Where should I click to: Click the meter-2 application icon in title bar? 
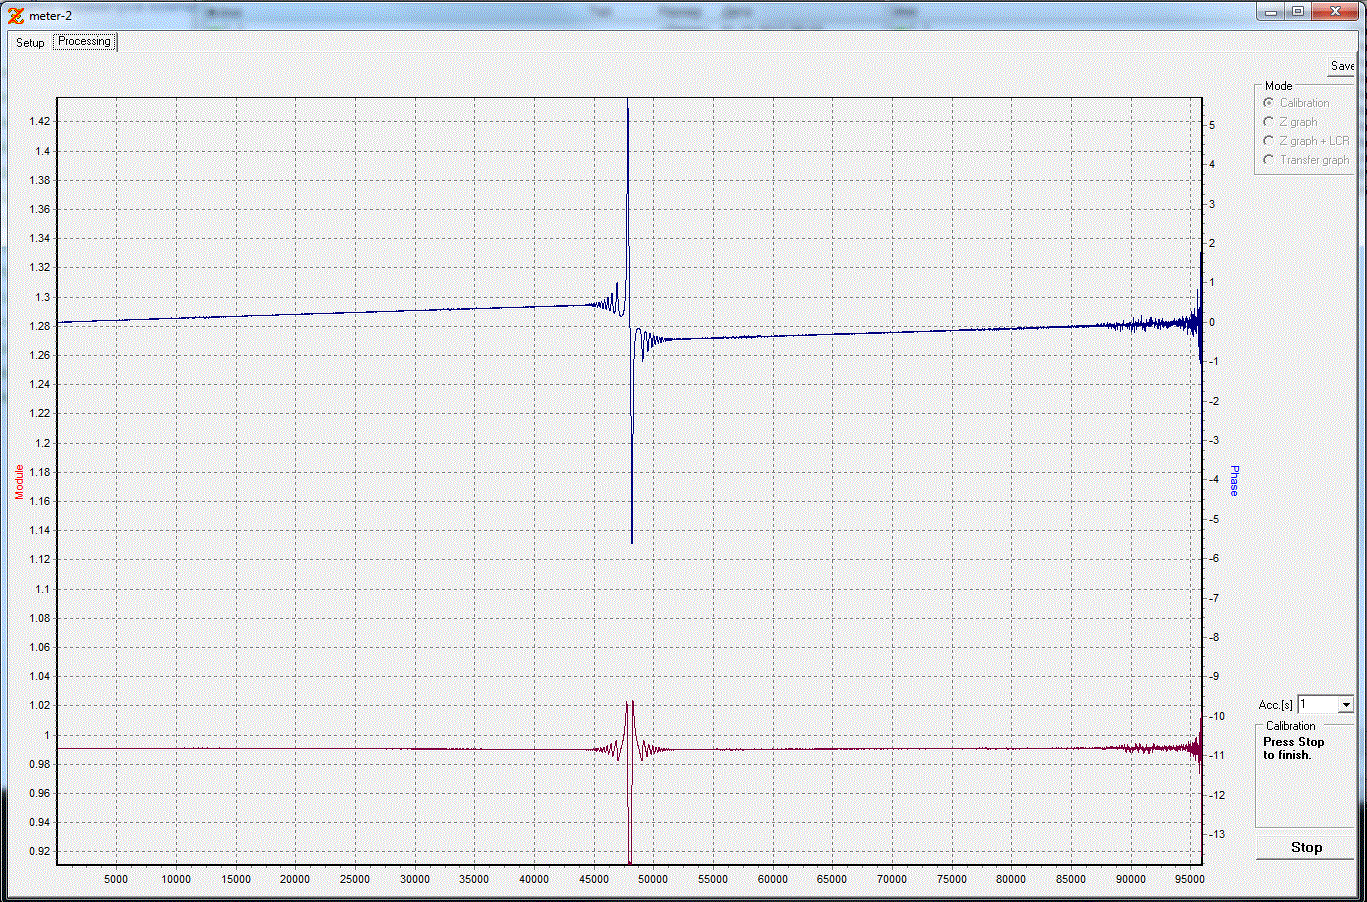15,15
